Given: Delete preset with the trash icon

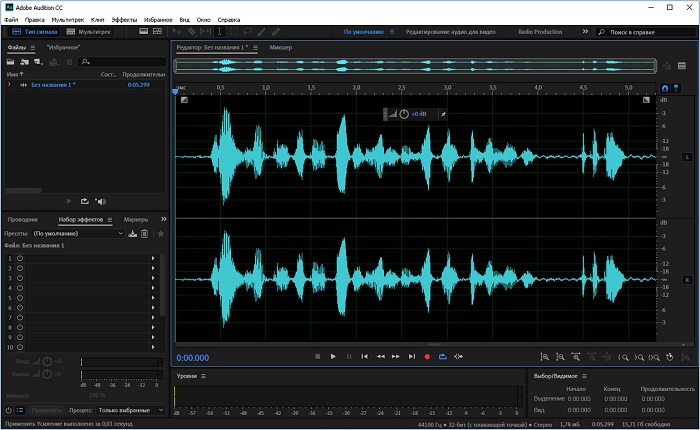Looking at the screenshot, I should click(x=145, y=233).
